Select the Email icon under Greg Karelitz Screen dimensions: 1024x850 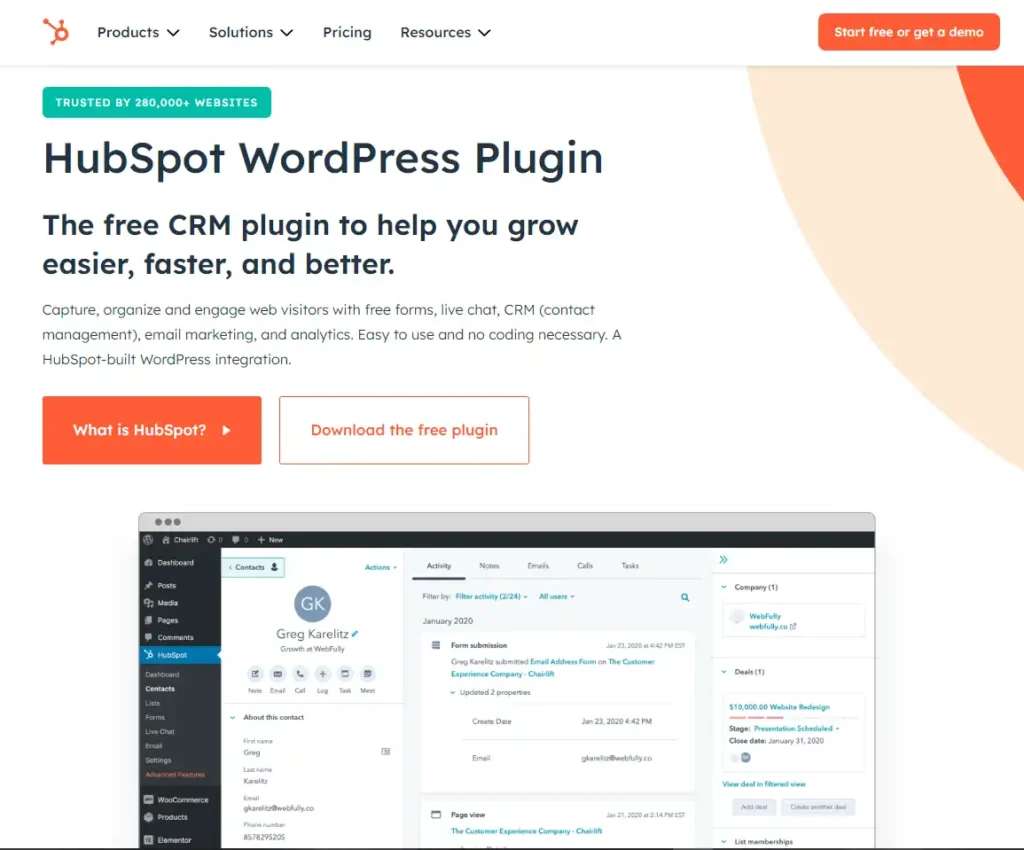tap(278, 674)
